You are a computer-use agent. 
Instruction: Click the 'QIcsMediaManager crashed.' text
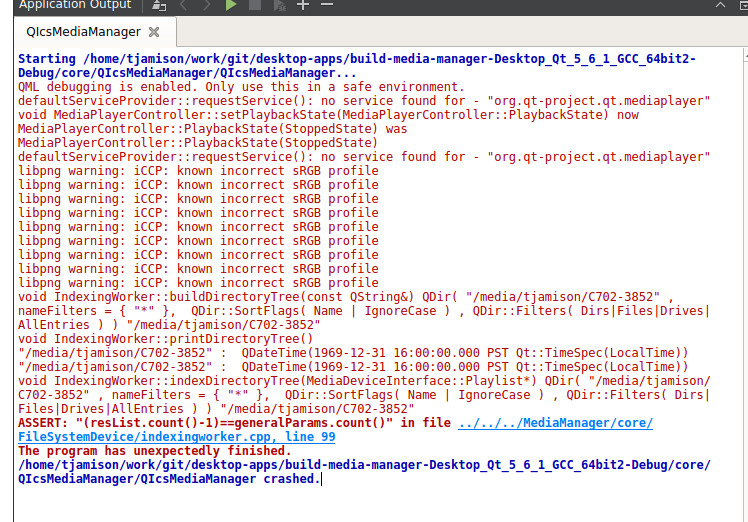click(169, 479)
